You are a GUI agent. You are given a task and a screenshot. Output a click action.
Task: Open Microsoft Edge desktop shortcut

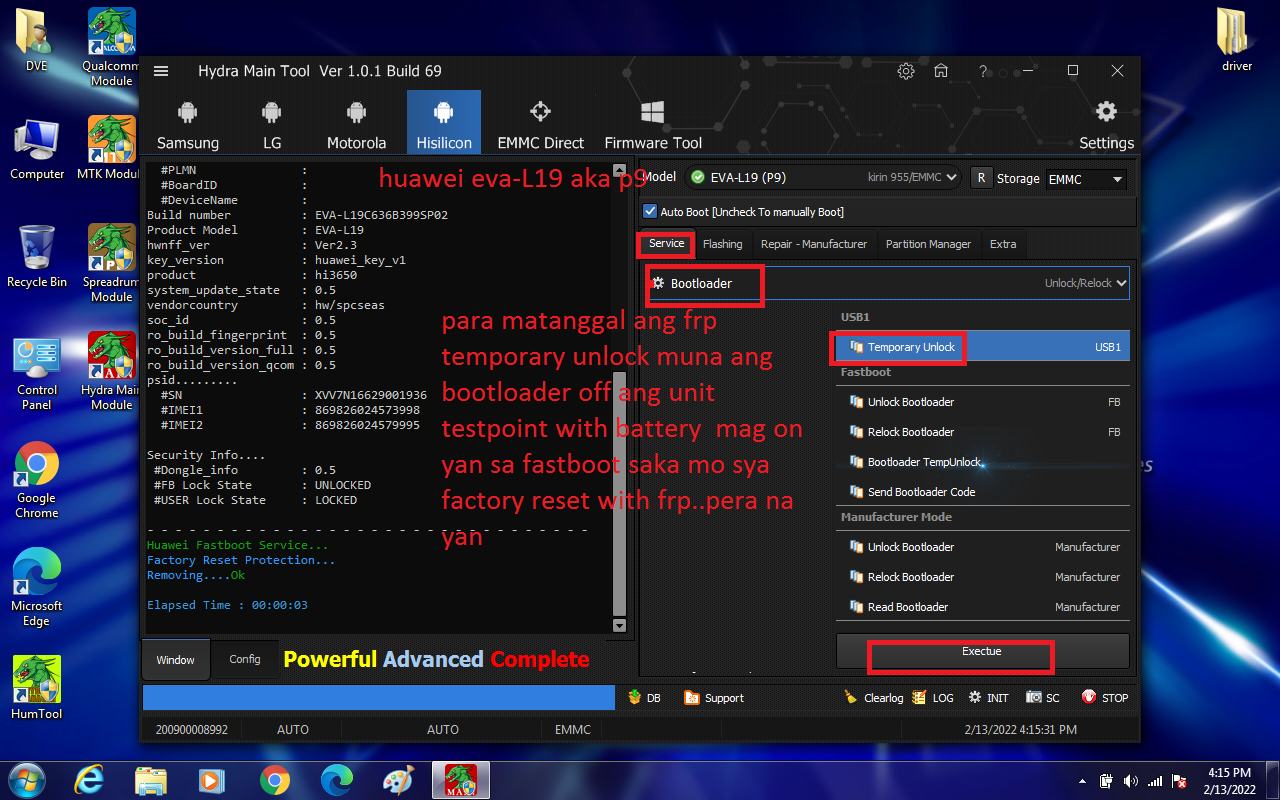coord(37,588)
